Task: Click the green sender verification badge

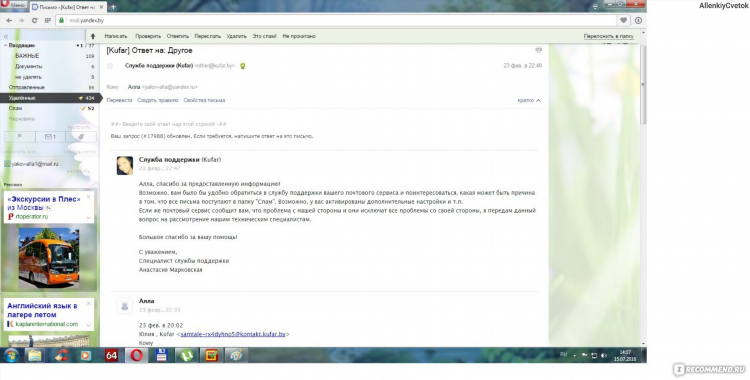Action: click(243, 66)
